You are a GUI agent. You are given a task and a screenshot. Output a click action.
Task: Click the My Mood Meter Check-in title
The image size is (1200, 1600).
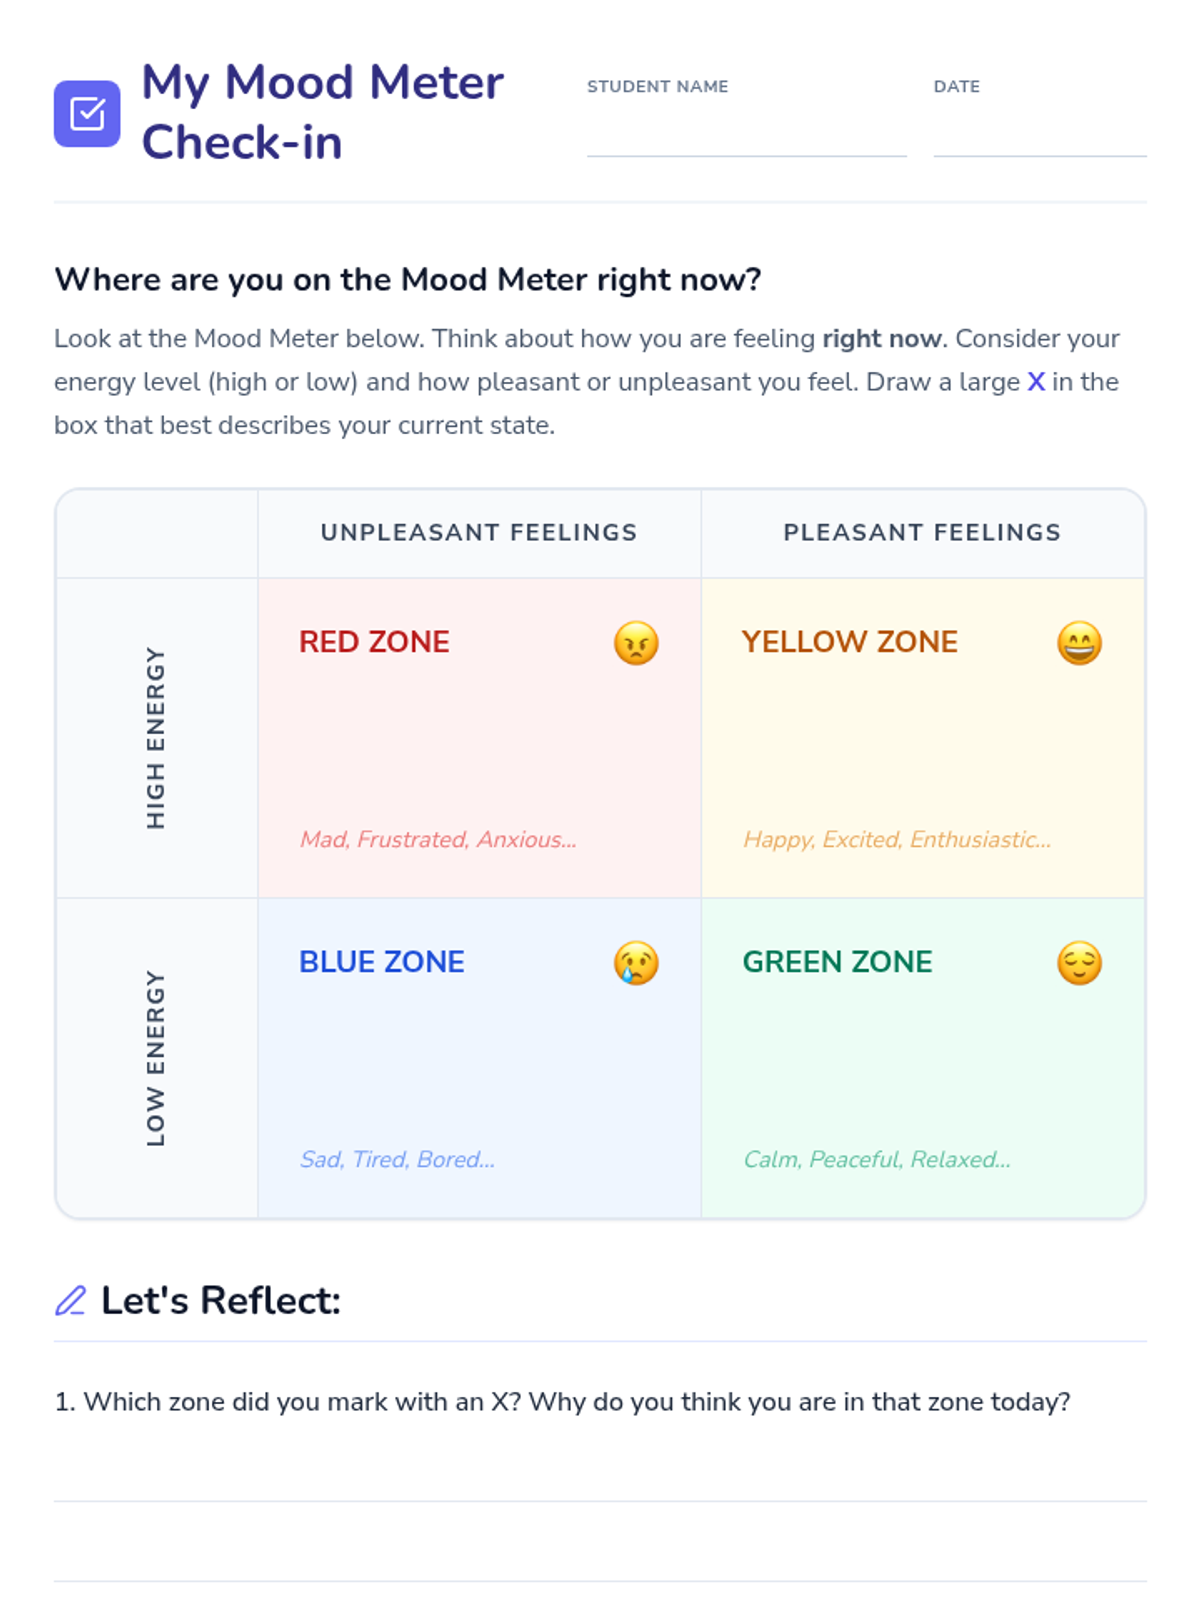322,112
